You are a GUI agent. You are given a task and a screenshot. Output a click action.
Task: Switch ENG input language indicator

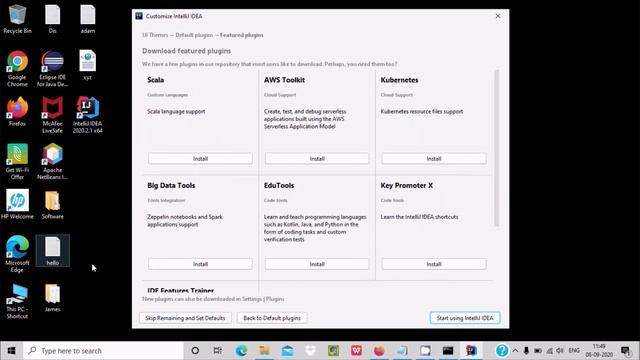click(574, 351)
